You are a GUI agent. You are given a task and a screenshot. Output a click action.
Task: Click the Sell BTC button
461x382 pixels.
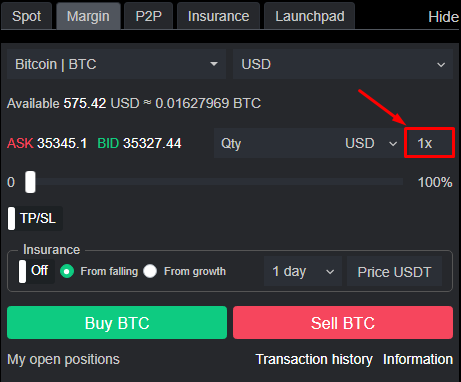[343, 323]
